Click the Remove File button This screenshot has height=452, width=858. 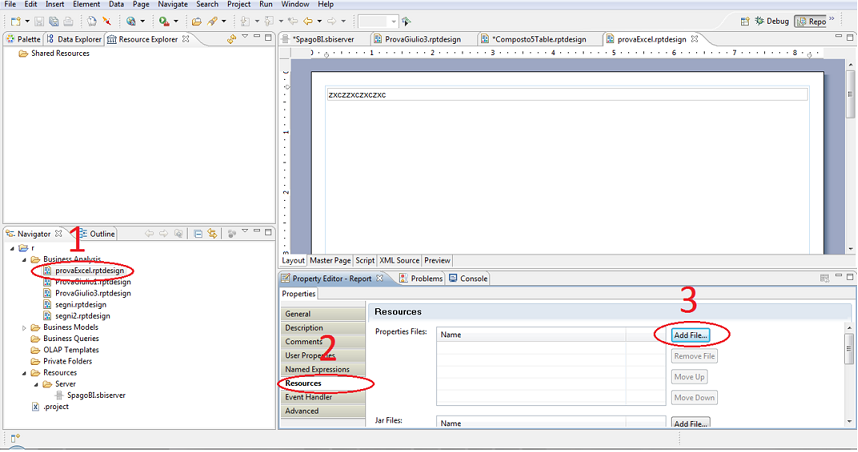click(x=694, y=356)
